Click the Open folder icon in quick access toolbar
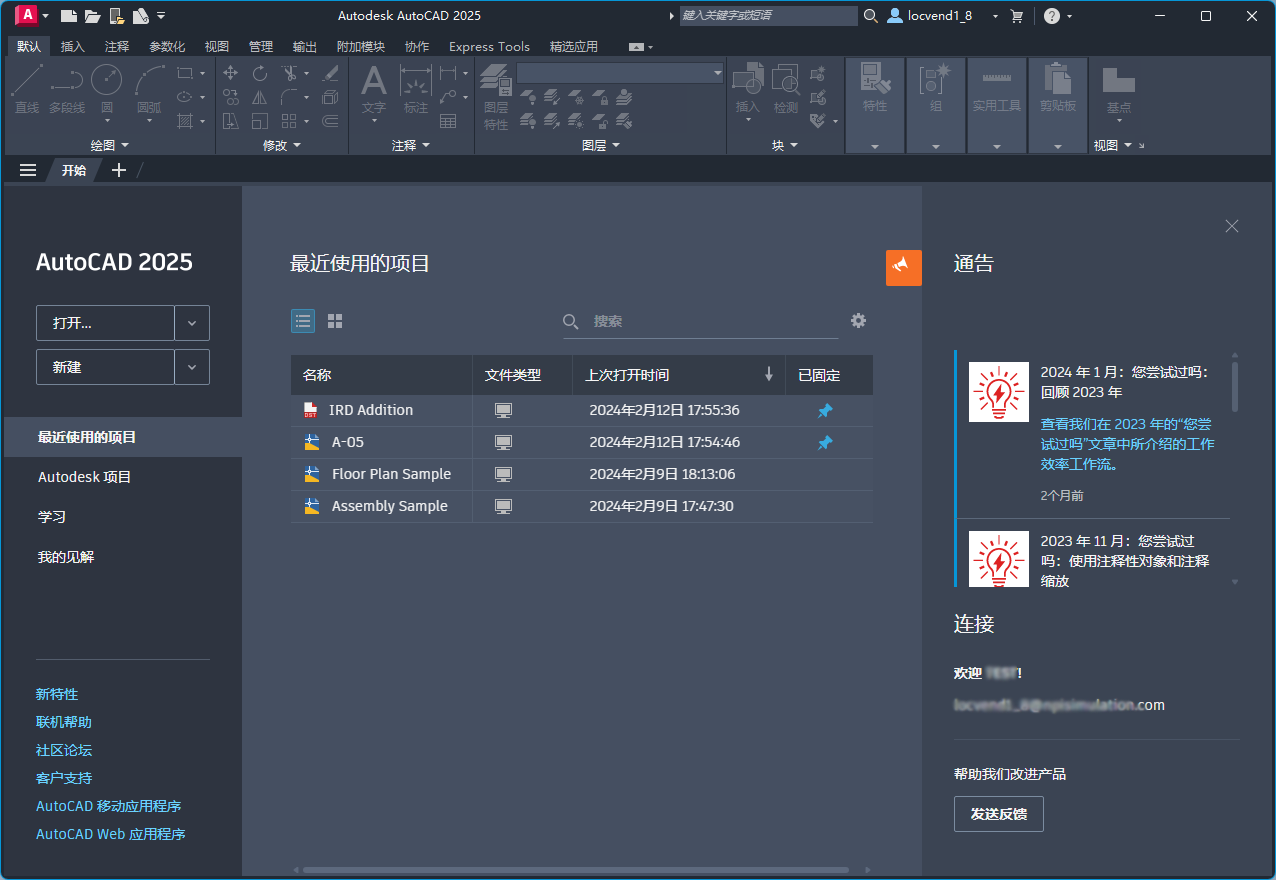 click(92, 16)
